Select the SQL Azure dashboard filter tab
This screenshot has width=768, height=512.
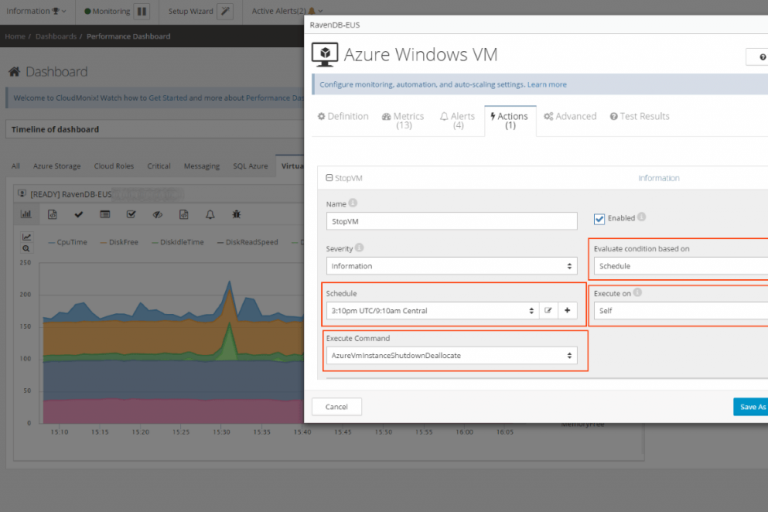pos(250,166)
